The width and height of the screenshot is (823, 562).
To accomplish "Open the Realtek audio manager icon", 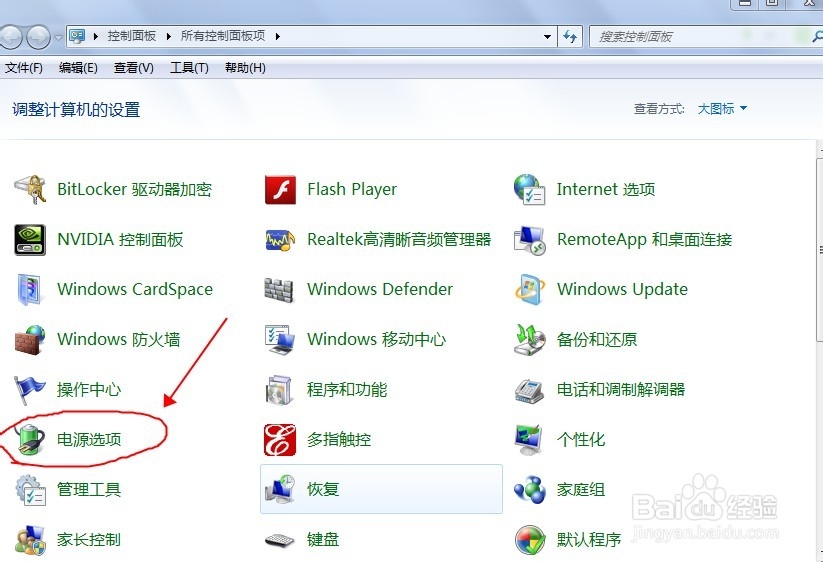I will tap(280, 240).
